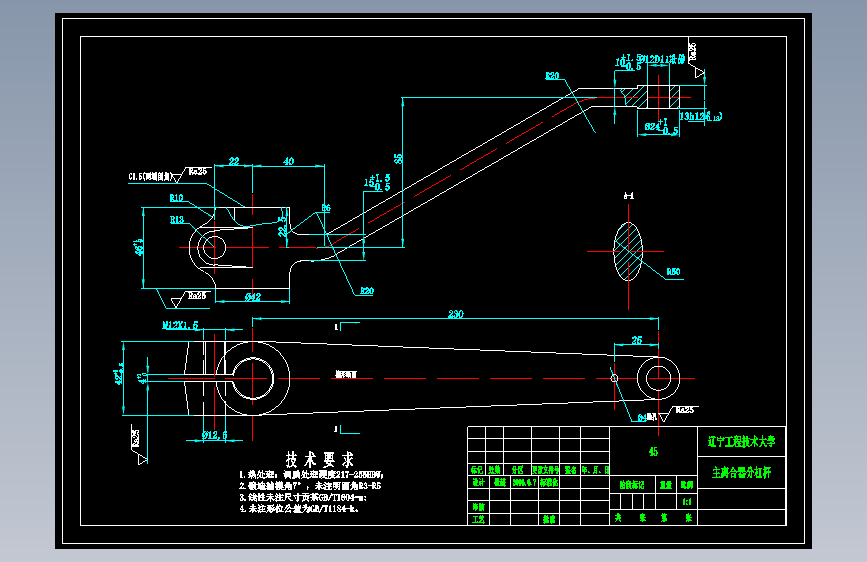The image size is (867, 562).
Task: Select note 3 referencing GB/T1804-m
Action: [x=303, y=497]
